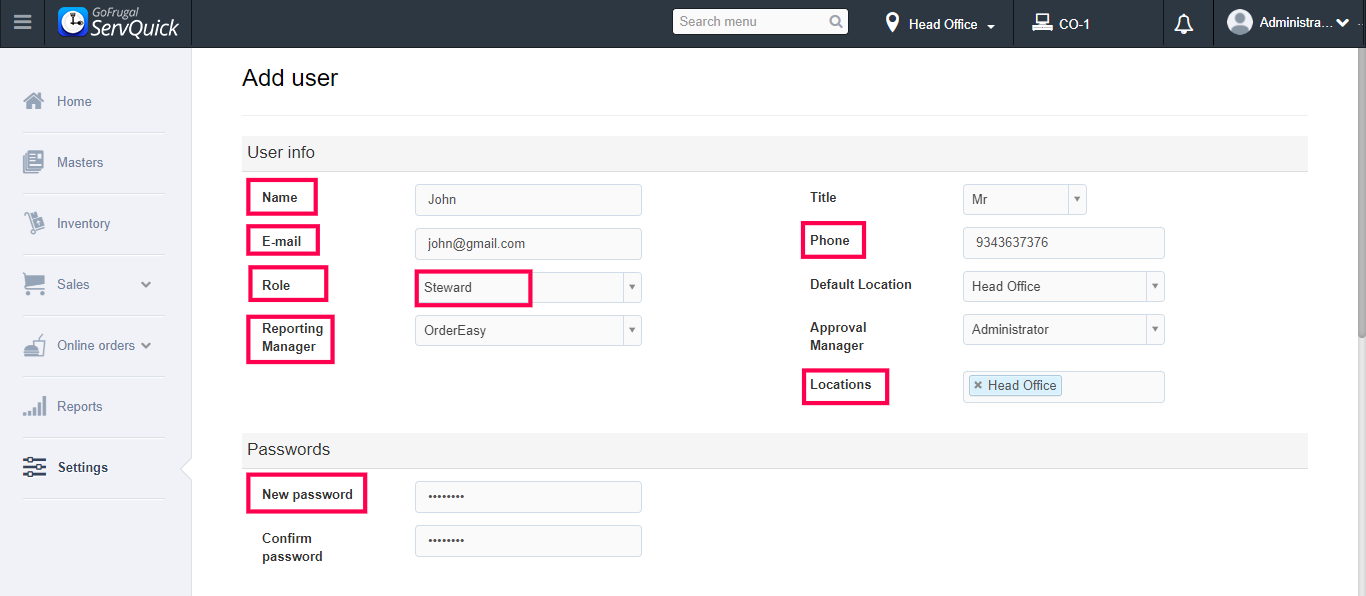The height and width of the screenshot is (596, 1366).
Task: Click the CO-1 terminal computer icon
Action: pyautogui.click(x=1042, y=22)
